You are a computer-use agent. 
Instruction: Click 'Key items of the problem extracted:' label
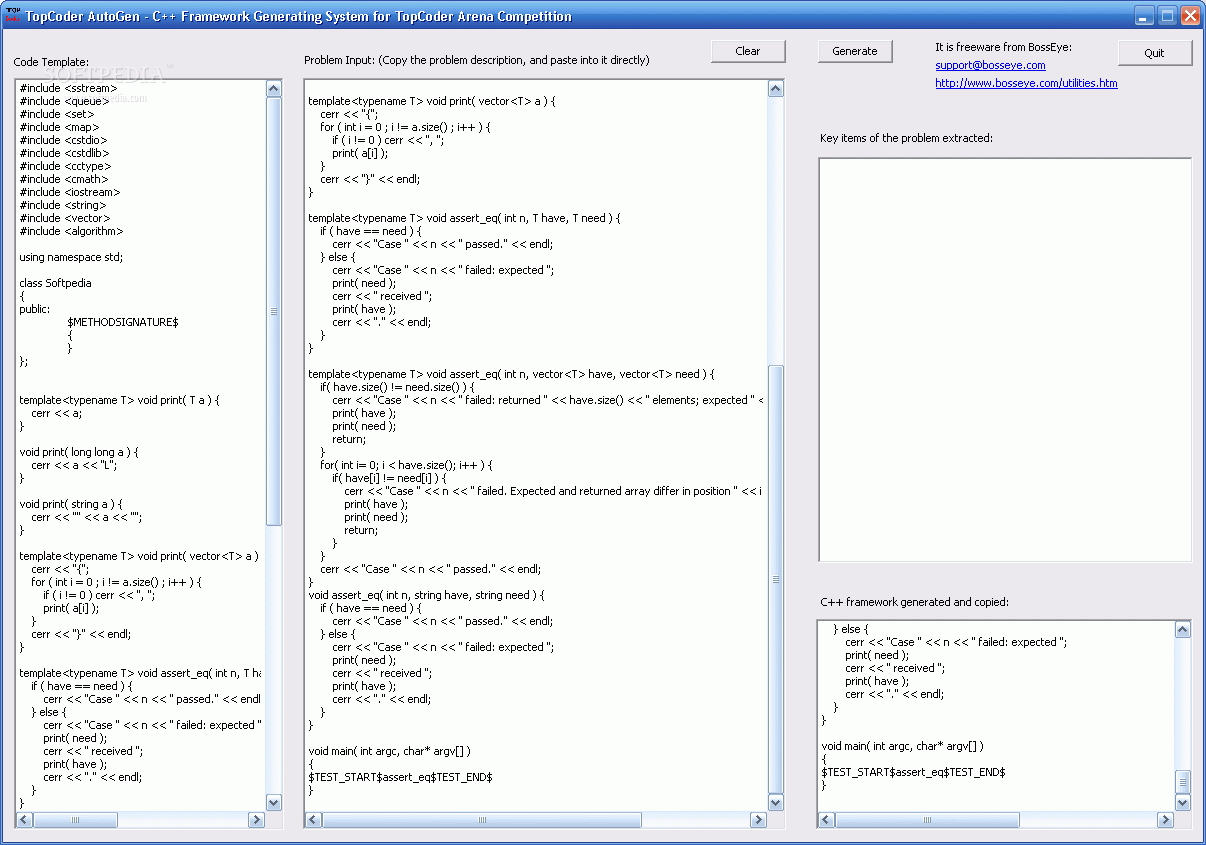[x=906, y=138]
